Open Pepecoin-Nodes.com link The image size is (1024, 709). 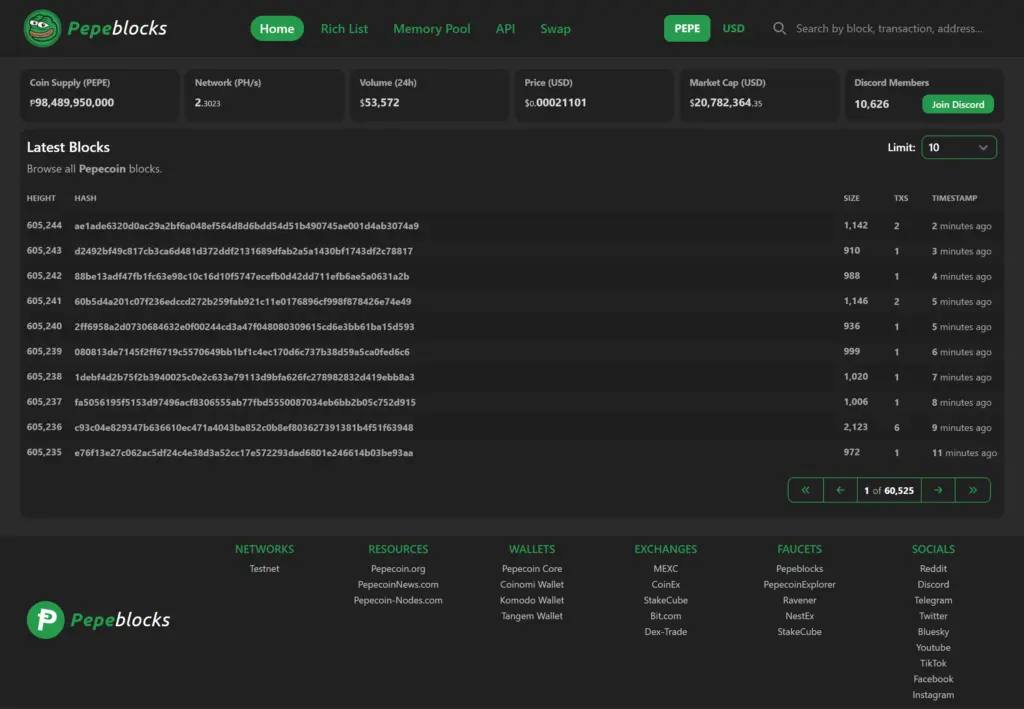click(398, 600)
